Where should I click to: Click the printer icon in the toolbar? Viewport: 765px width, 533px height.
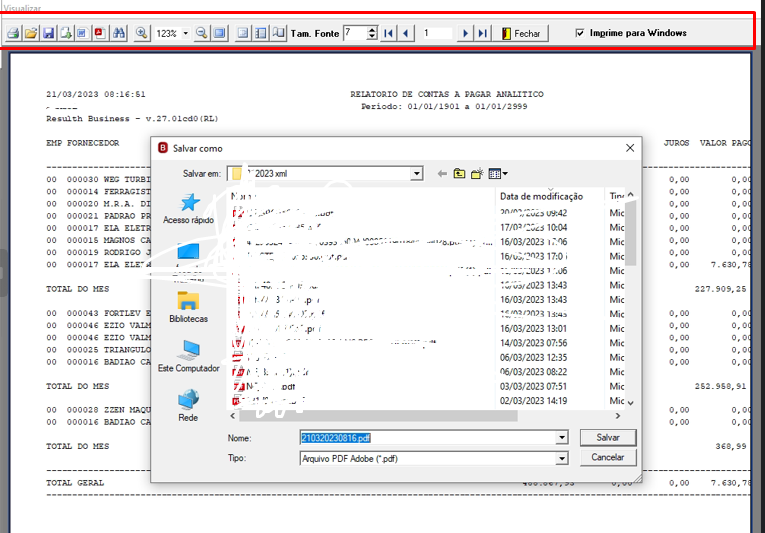pyautogui.click(x=13, y=33)
